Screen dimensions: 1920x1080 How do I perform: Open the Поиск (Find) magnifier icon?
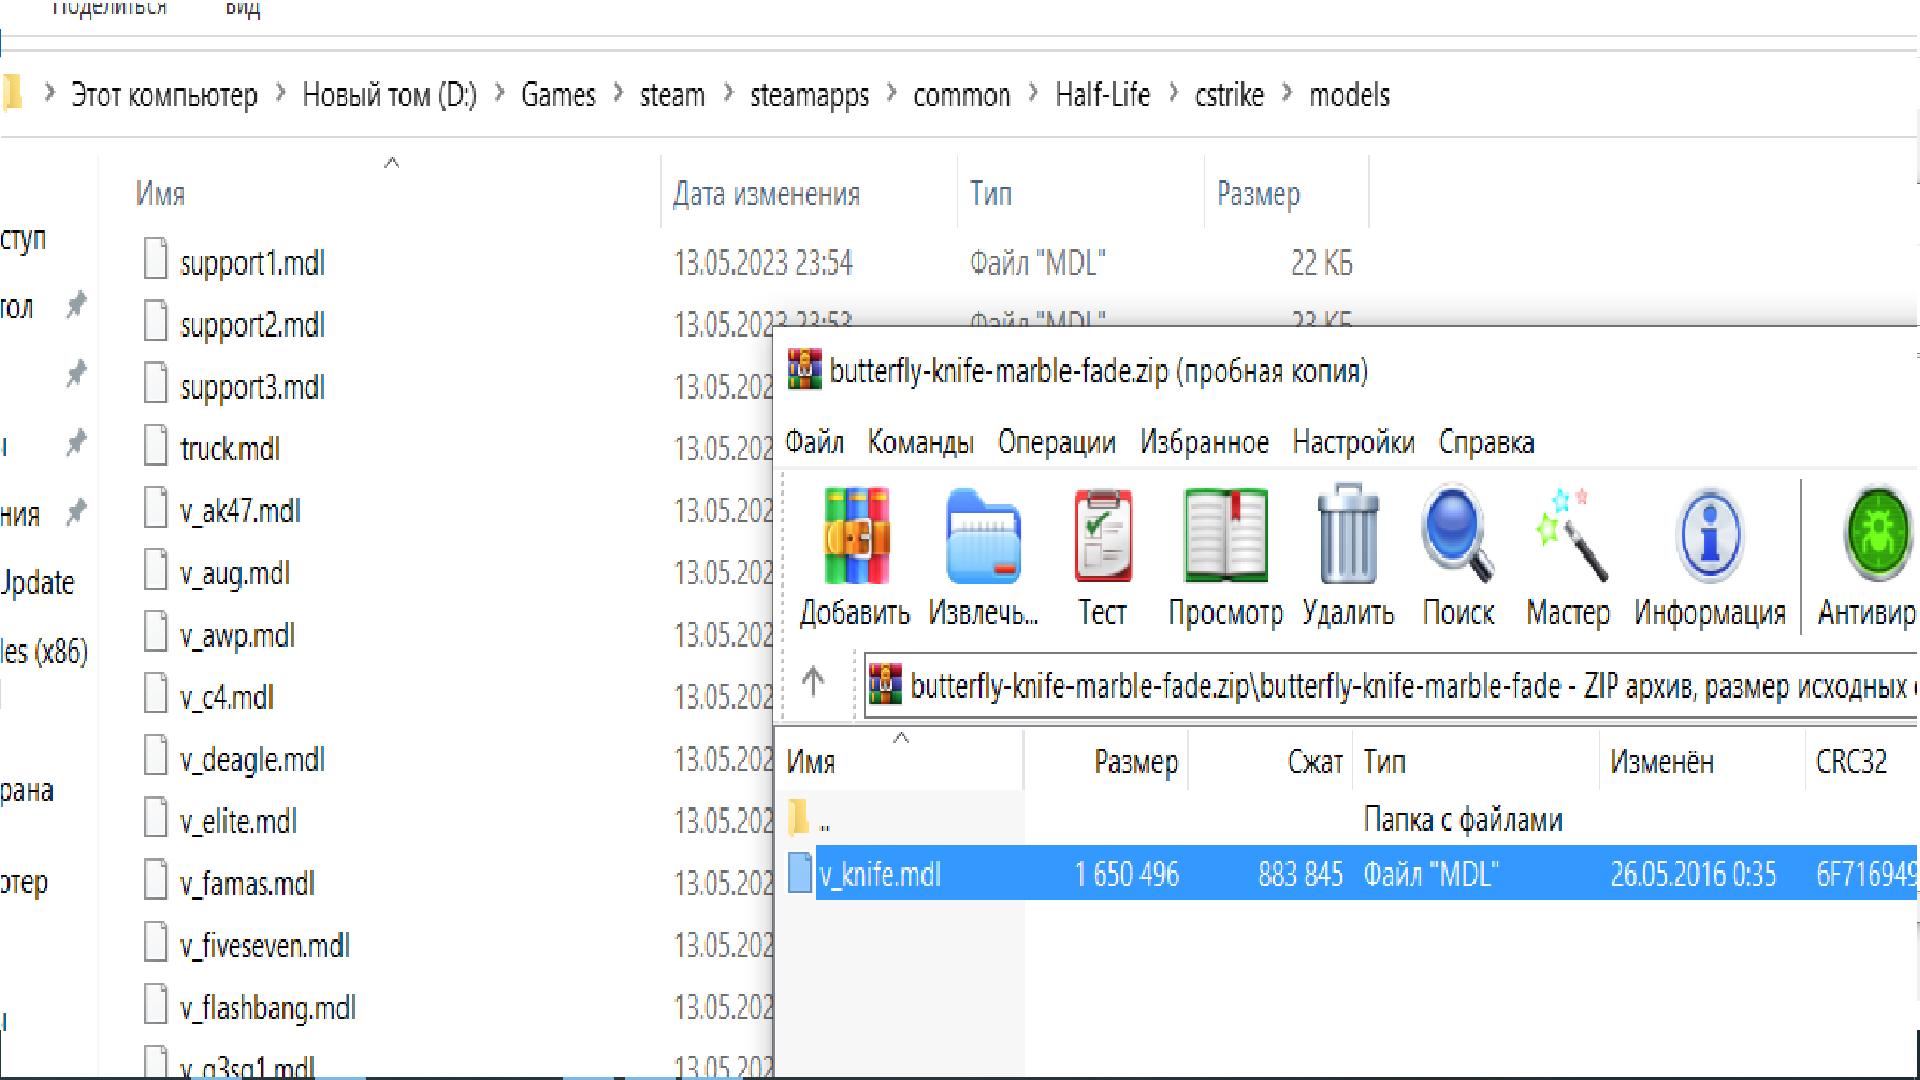coord(1457,537)
